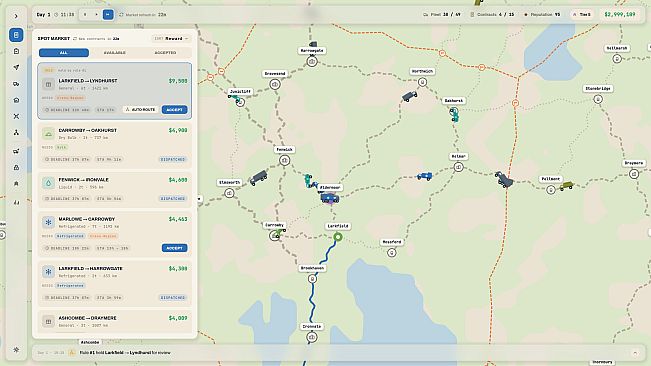Click the general cargo icon on the Larkfield–Lyndhurst card
Screen dimensions: 651x366
click(x=48, y=84)
